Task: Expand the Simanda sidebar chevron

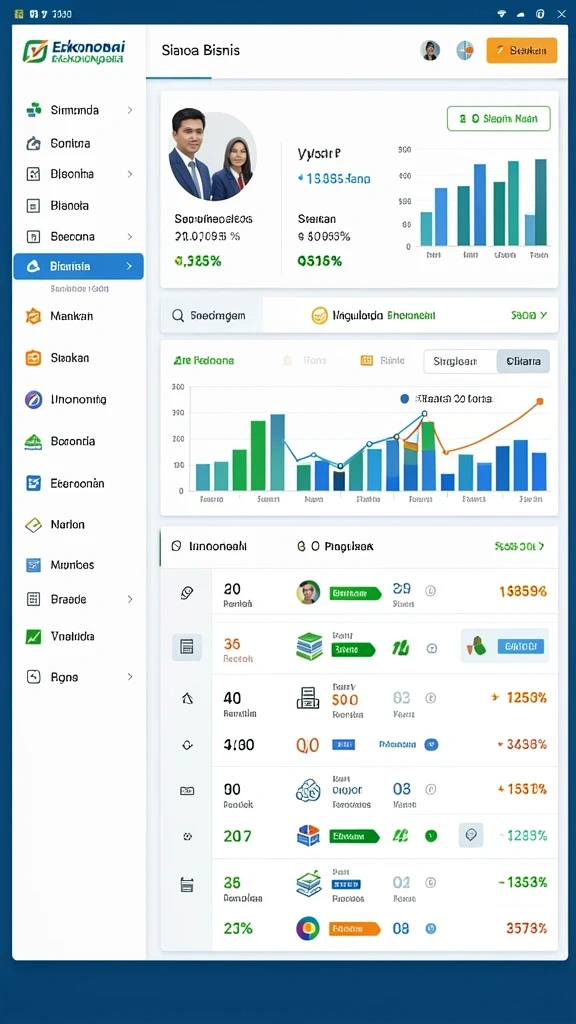Action: click(x=130, y=110)
